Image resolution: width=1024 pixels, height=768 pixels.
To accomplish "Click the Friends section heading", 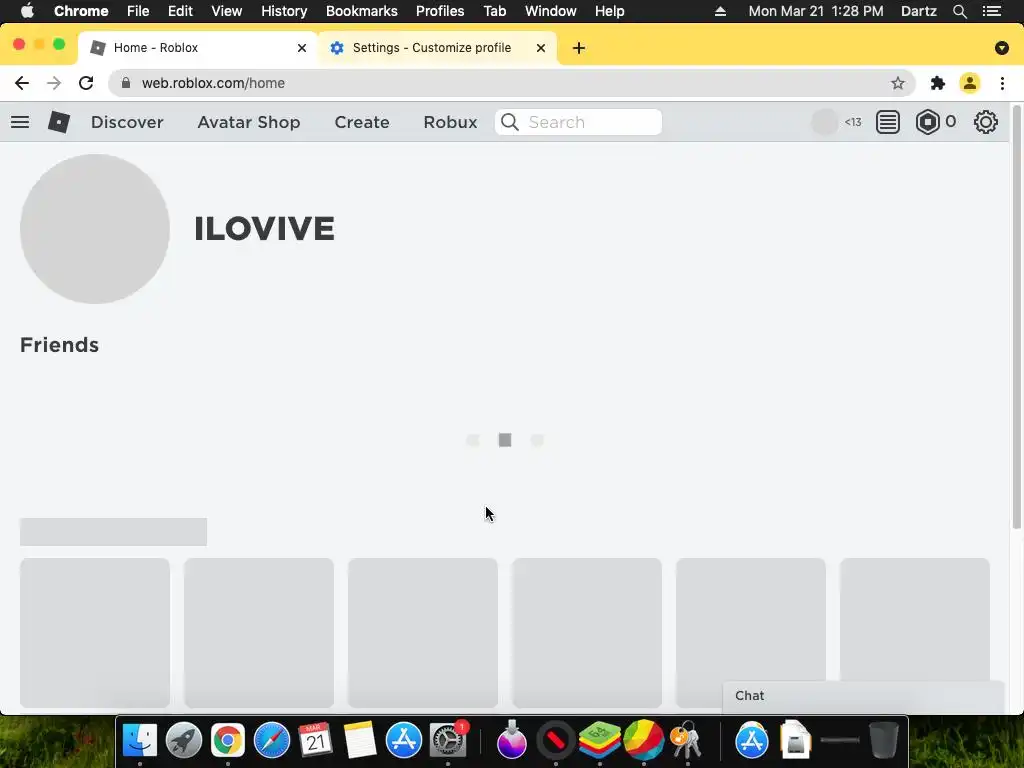I will (x=59, y=345).
